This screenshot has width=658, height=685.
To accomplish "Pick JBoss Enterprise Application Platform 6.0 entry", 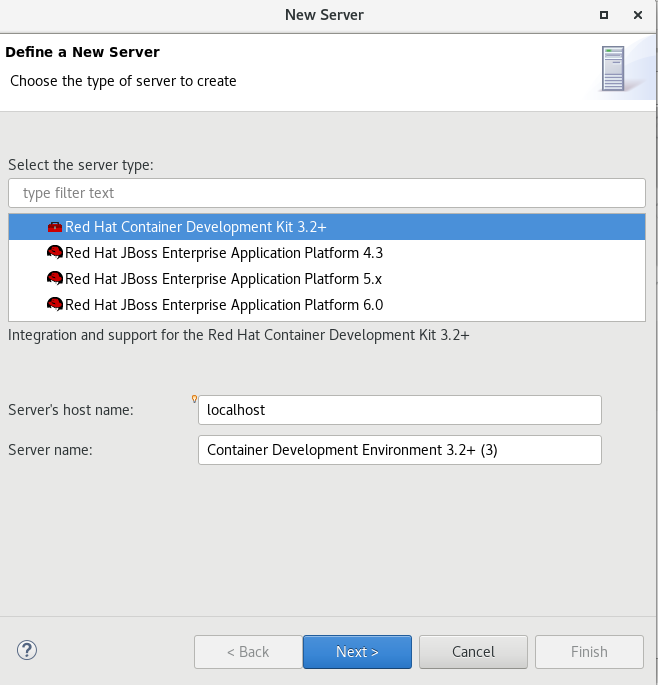I will [x=224, y=305].
